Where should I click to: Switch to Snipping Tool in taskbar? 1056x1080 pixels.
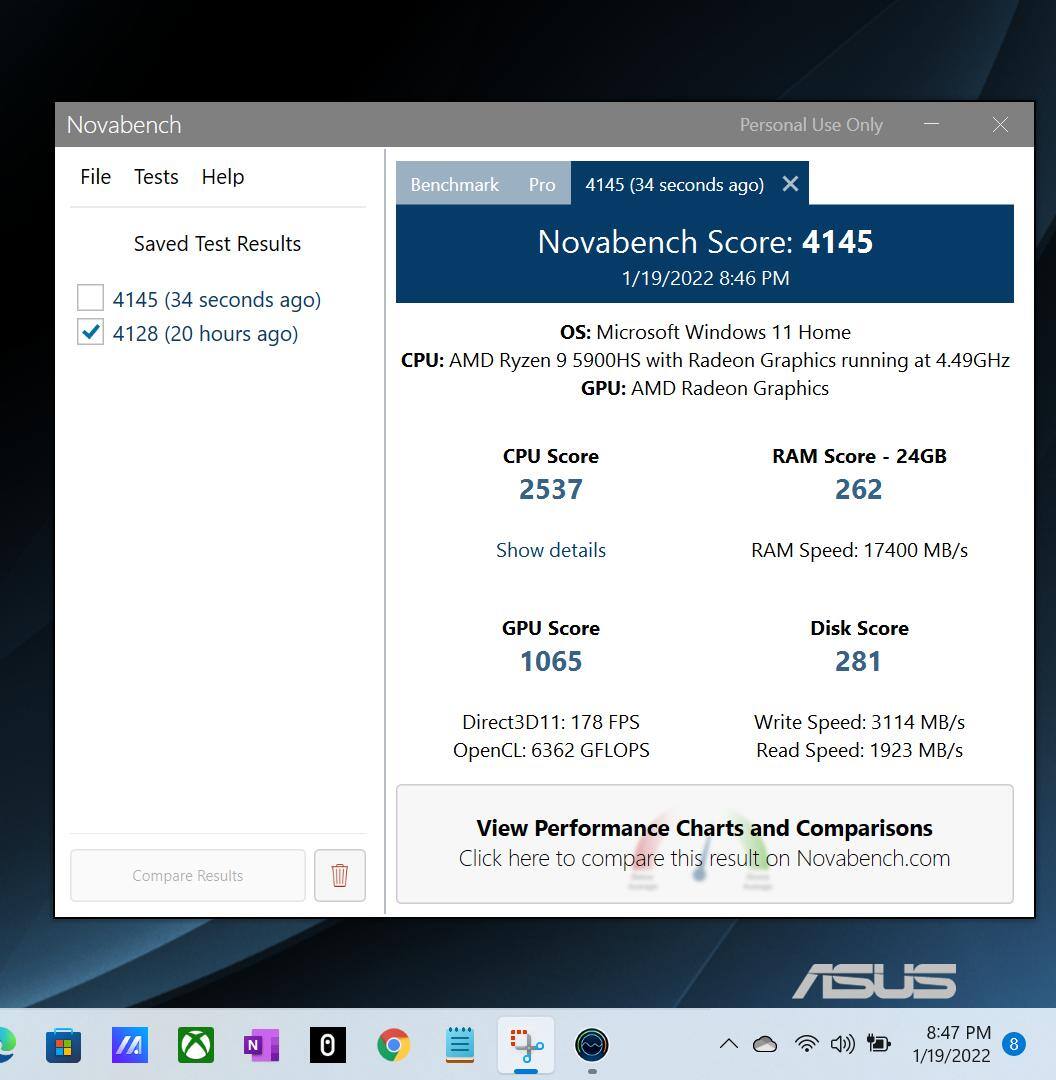pyautogui.click(x=525, y=1045)
